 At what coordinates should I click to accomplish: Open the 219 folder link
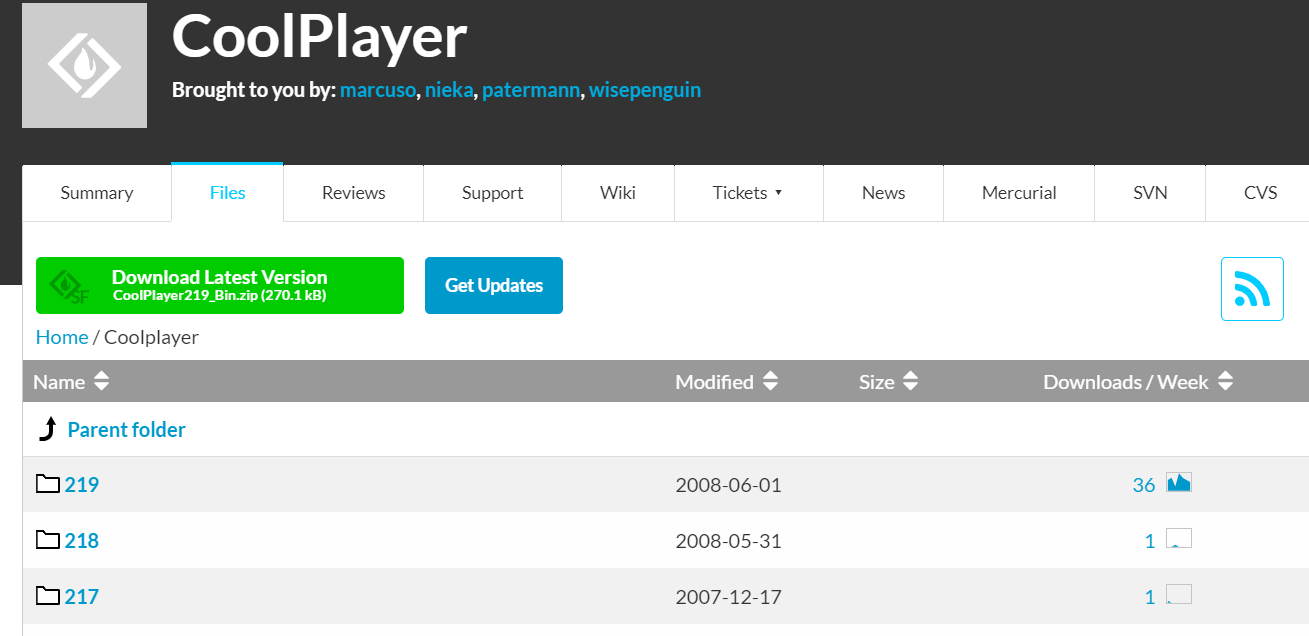pos(82,485)
